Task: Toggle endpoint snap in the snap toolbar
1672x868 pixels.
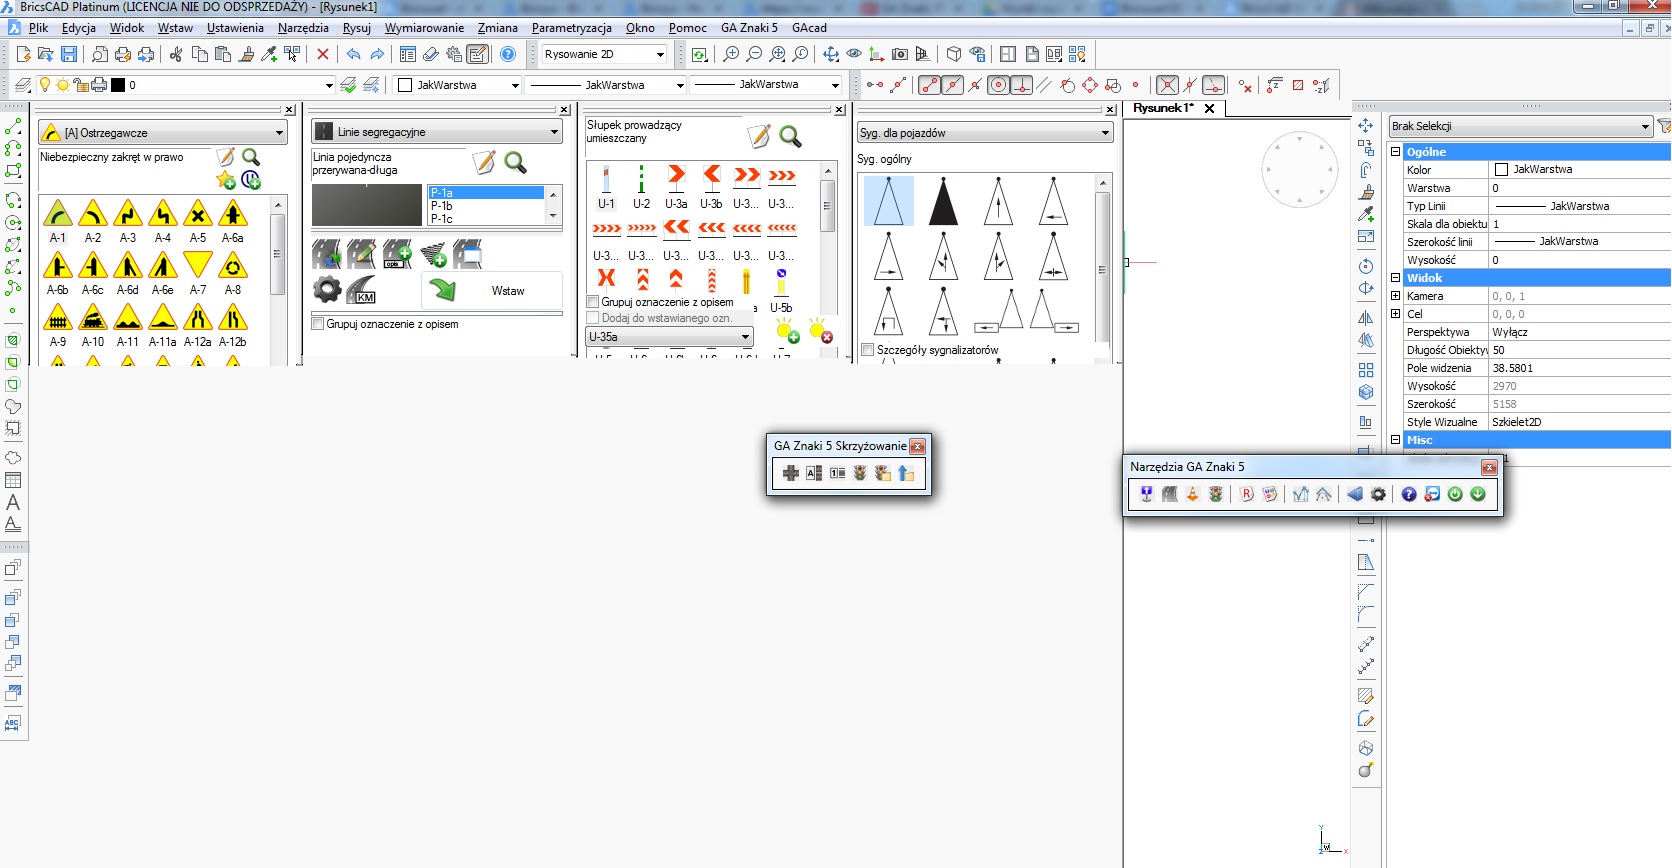Action: 930,85
